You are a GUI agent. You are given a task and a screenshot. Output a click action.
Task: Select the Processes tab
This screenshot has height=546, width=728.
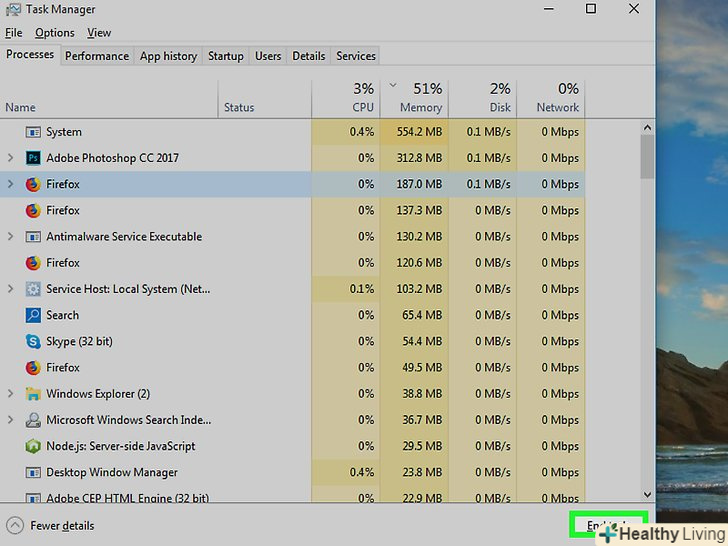[30, 55]
